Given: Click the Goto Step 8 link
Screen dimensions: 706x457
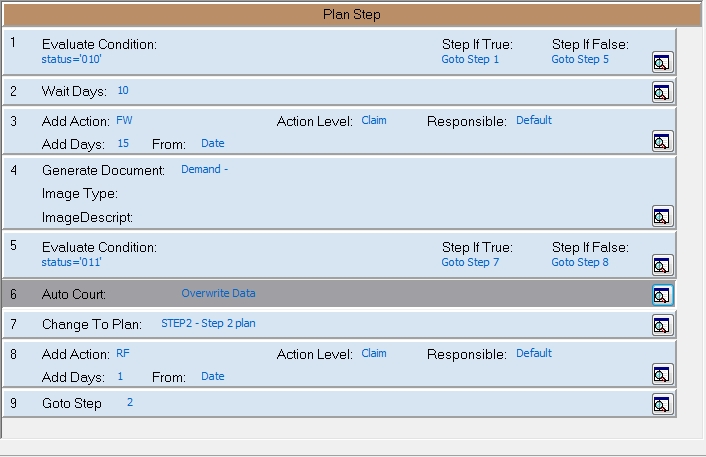Looking at the screenshot, I should 580,263.
